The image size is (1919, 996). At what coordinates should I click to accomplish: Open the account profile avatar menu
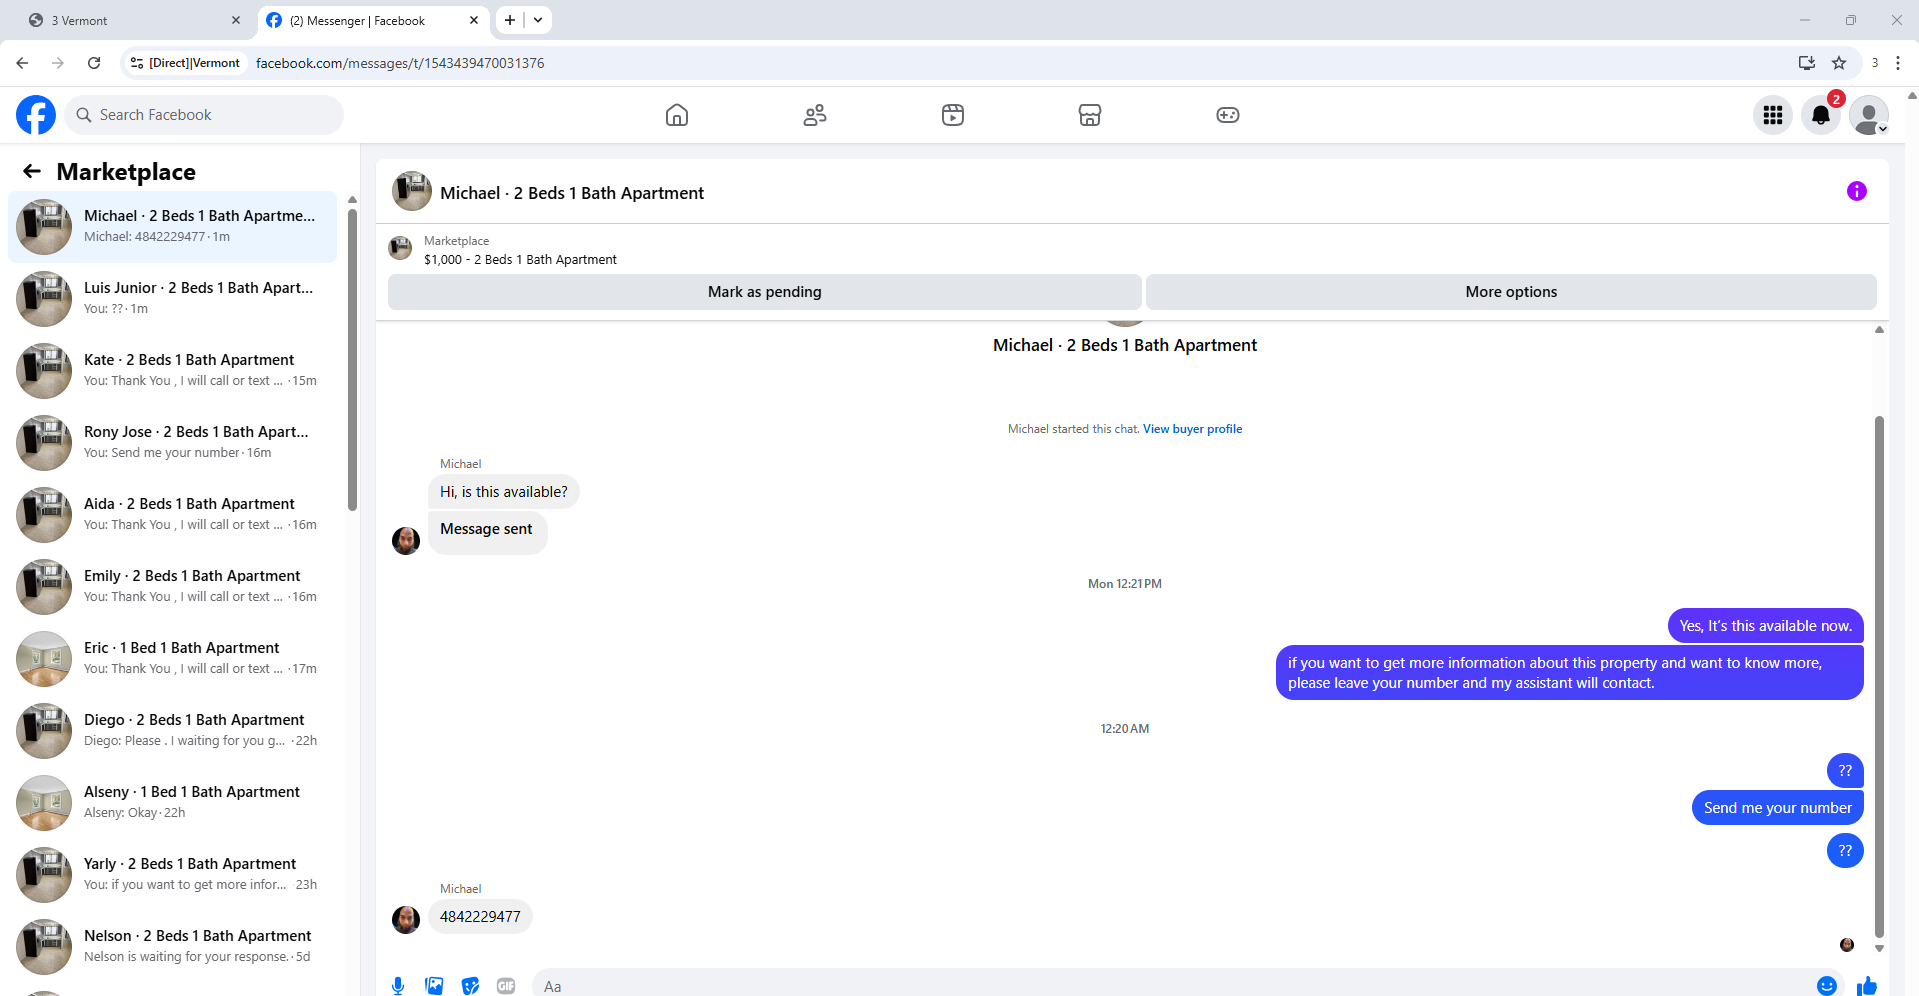pos(1869,115)
